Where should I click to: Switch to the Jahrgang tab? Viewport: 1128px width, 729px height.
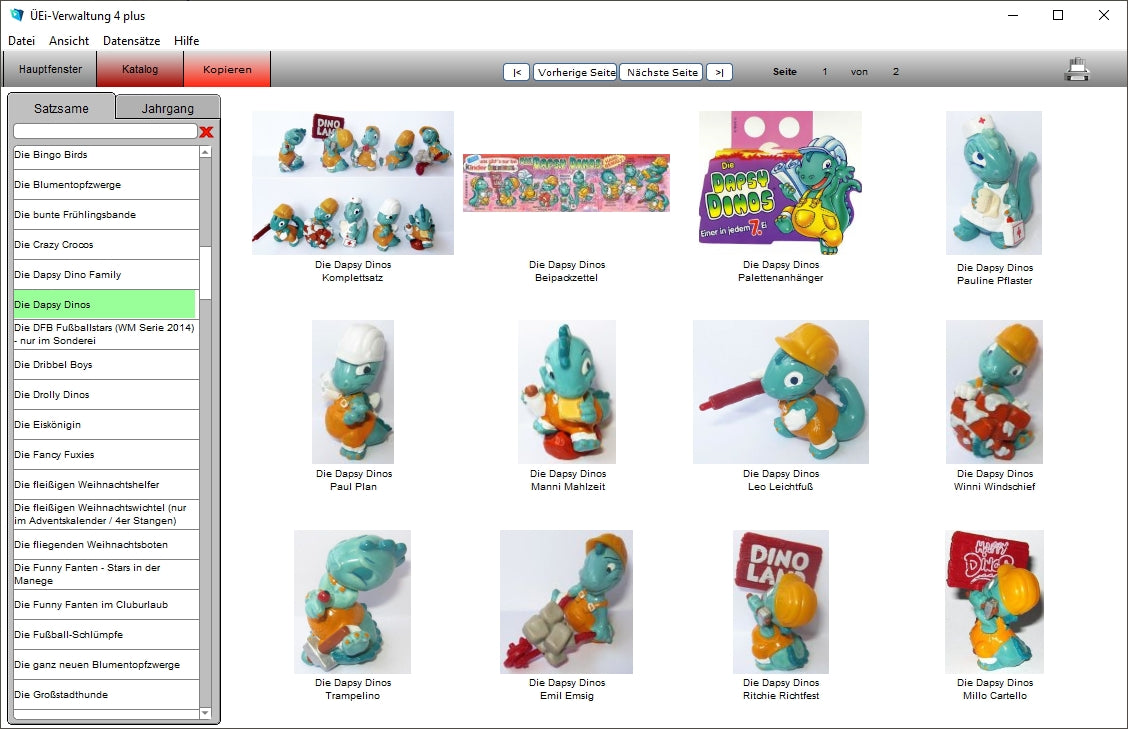click(x=167, y=108)
